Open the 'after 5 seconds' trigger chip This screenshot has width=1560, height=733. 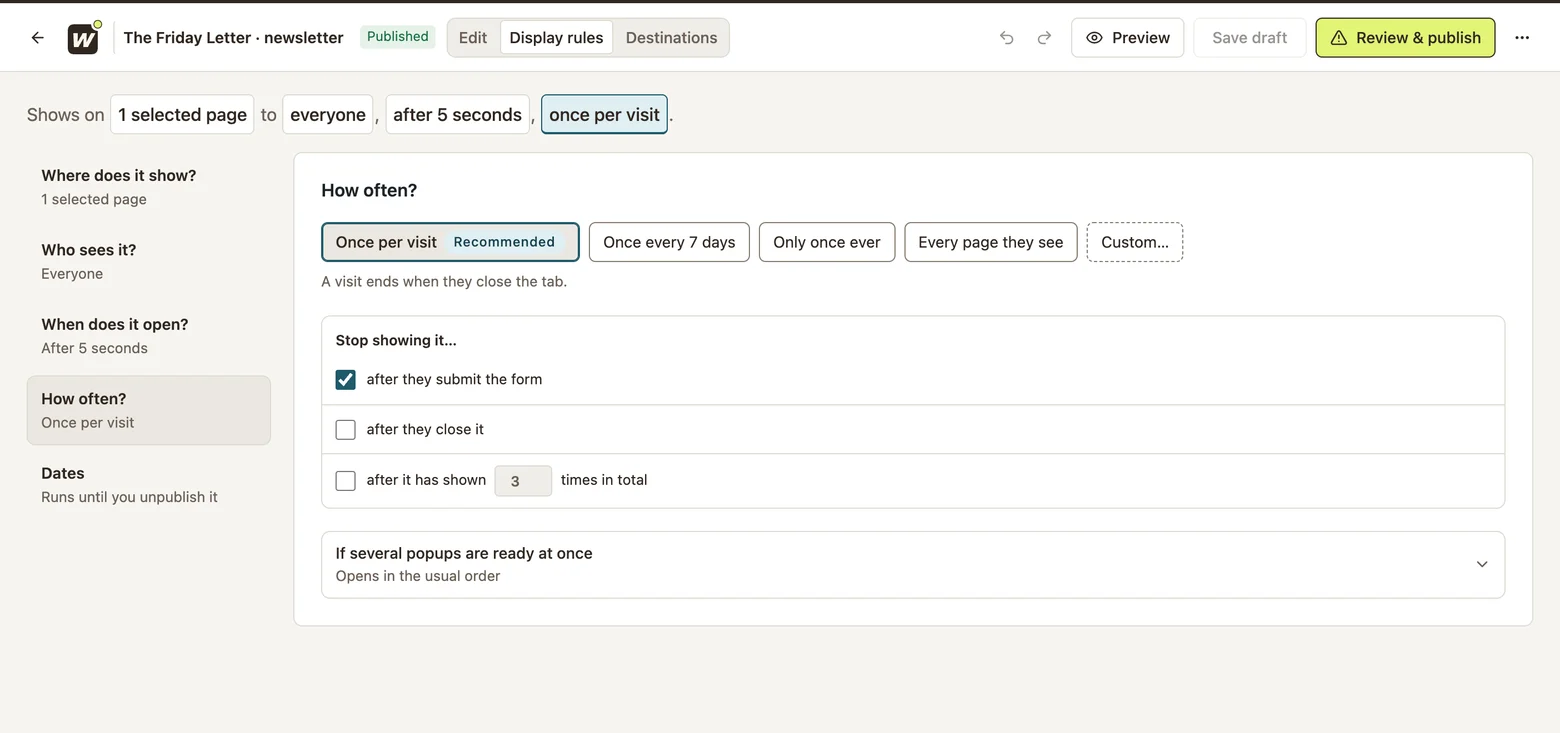tap(457, 115)
